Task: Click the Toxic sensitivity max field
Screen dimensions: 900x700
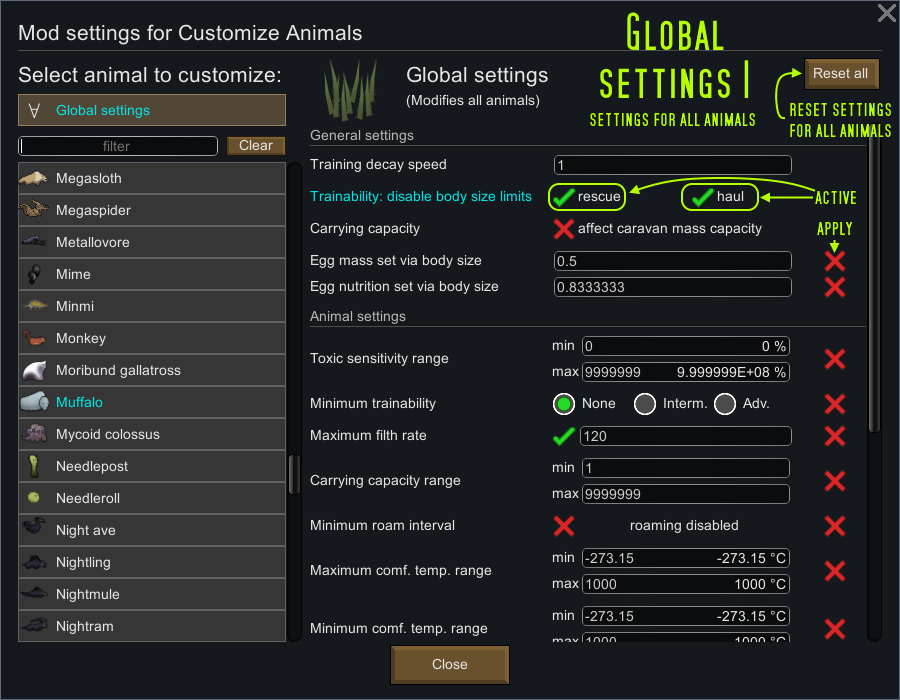Action: [x=686, y=372]
